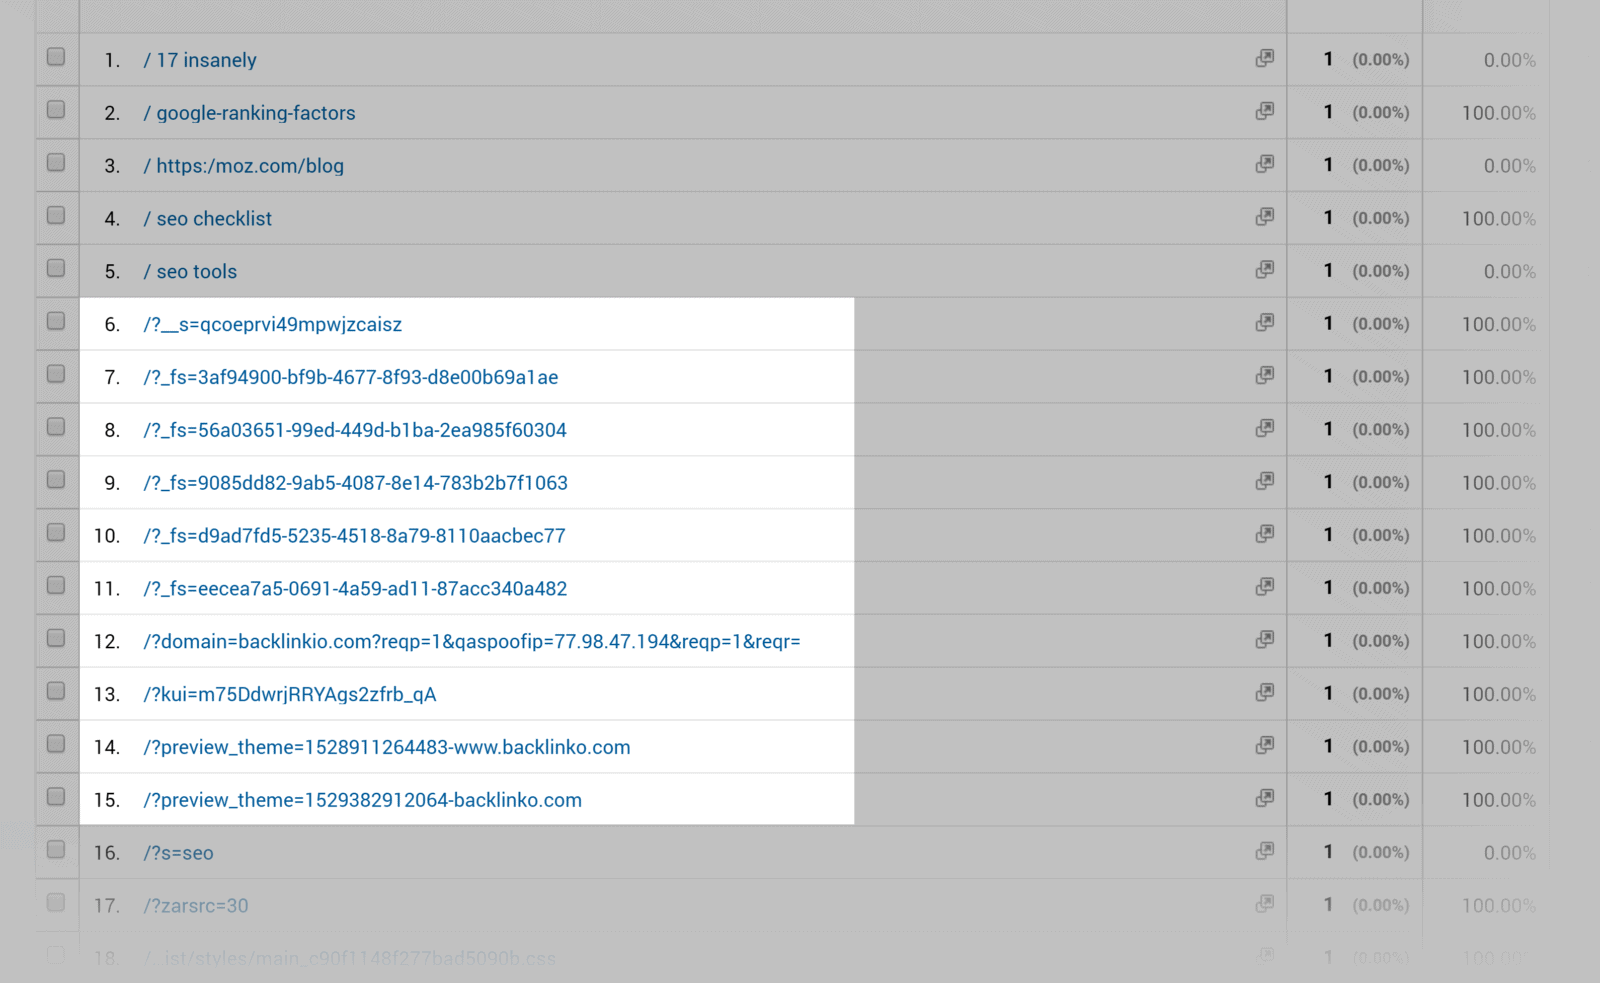The width and height of the screenshot is (1600, 983).
Task: Enable the checkbox for row 9's _fs entry
Action: click(56, 480)
